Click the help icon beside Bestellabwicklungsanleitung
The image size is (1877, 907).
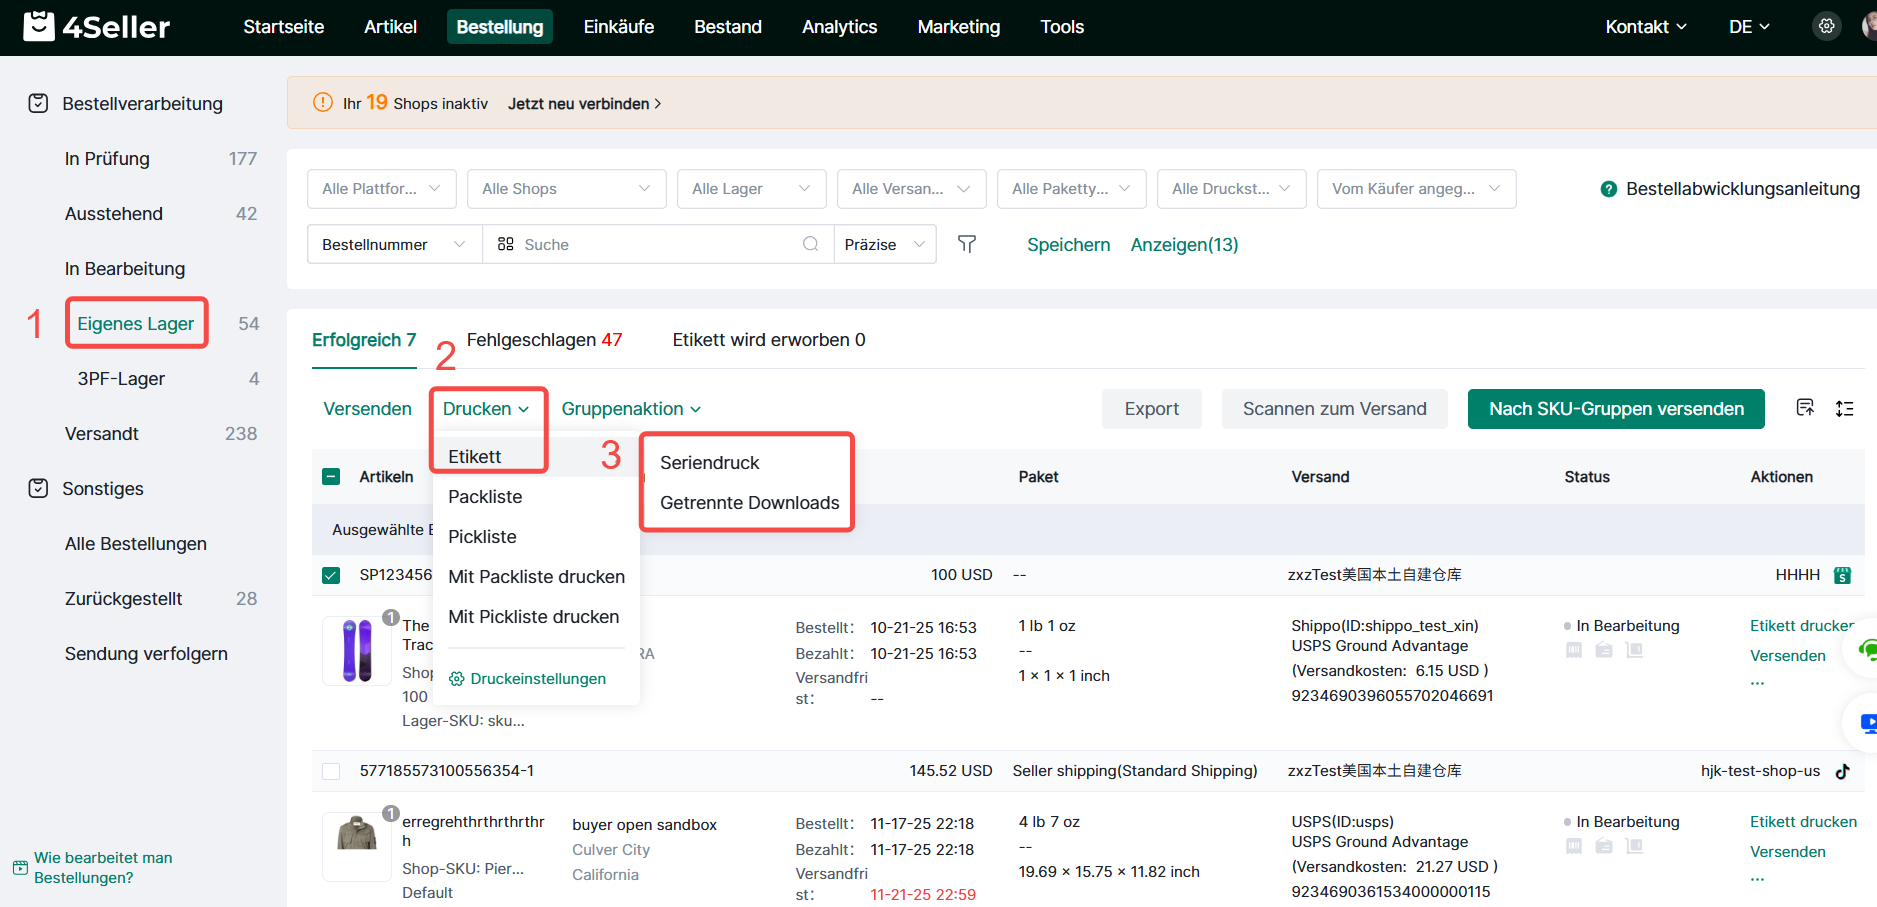pyautogui.click(x=1608, y=189)
